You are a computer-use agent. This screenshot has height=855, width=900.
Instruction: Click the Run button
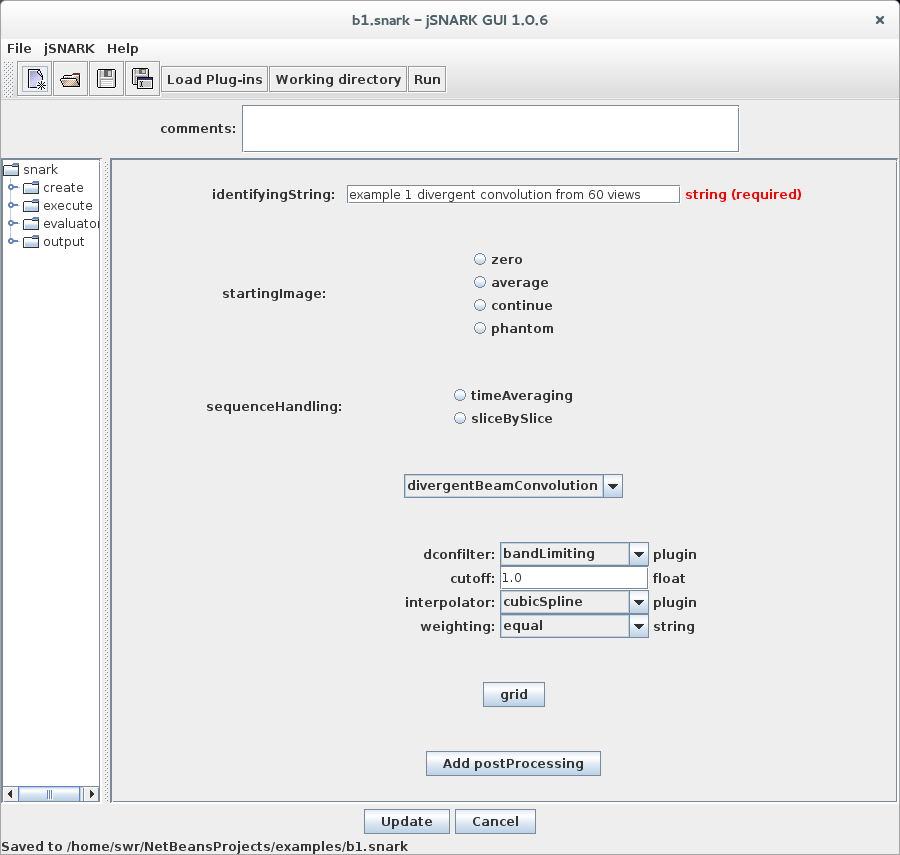(427, 79)
